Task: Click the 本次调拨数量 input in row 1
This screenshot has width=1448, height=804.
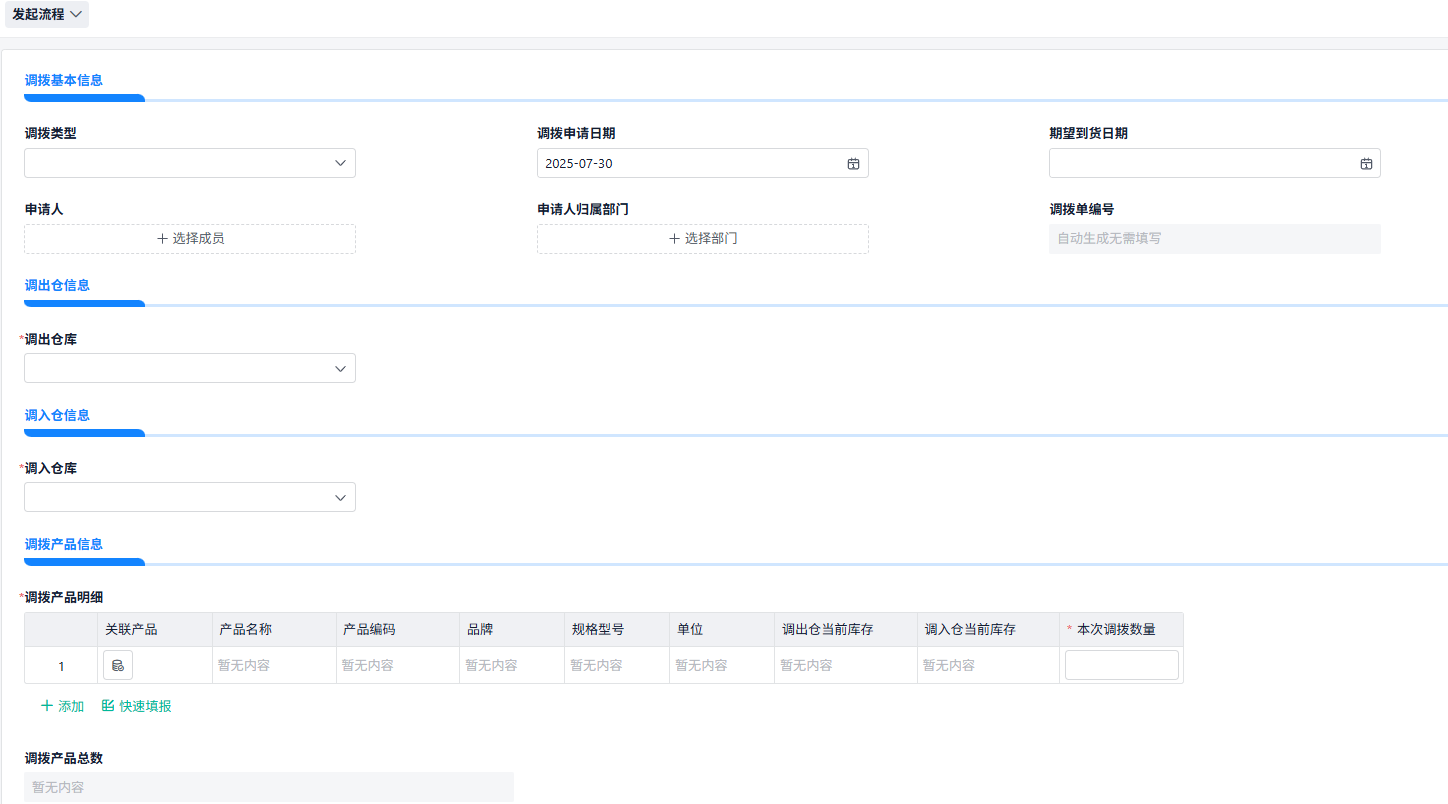Action: [x=1121, y=664]
